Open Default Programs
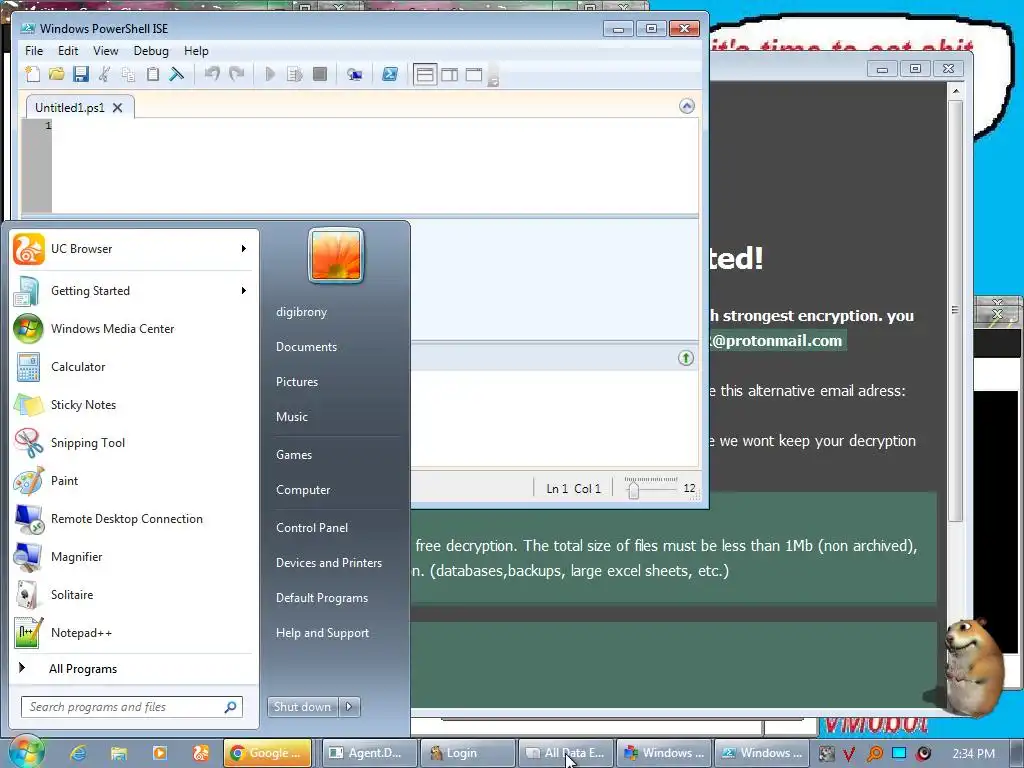Image resolution: width=1024 pixels, height=768 pixels. [322, 598]
